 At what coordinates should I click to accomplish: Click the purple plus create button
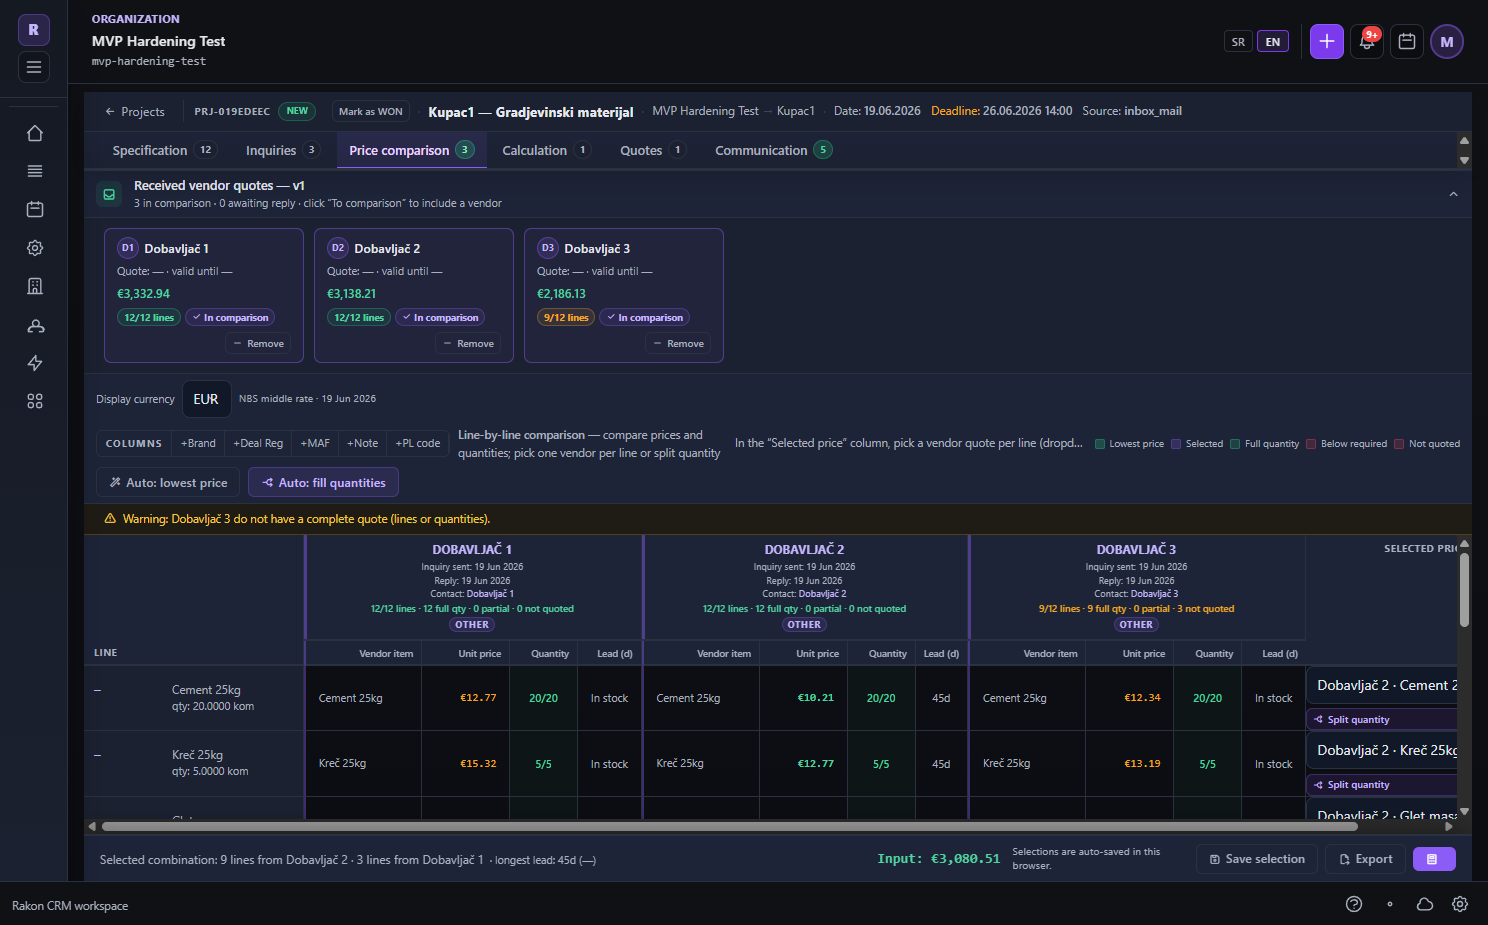pyautogui.click(x=1327, y=41)
